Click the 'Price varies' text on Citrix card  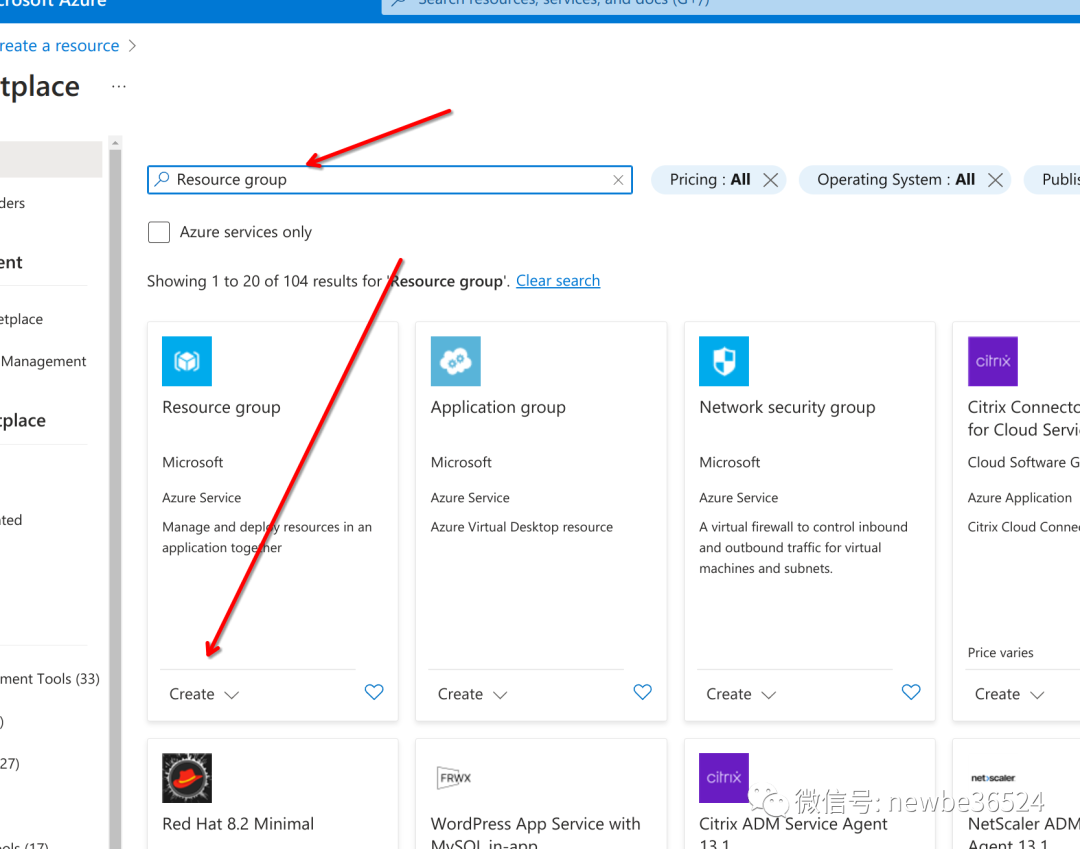1000,653
